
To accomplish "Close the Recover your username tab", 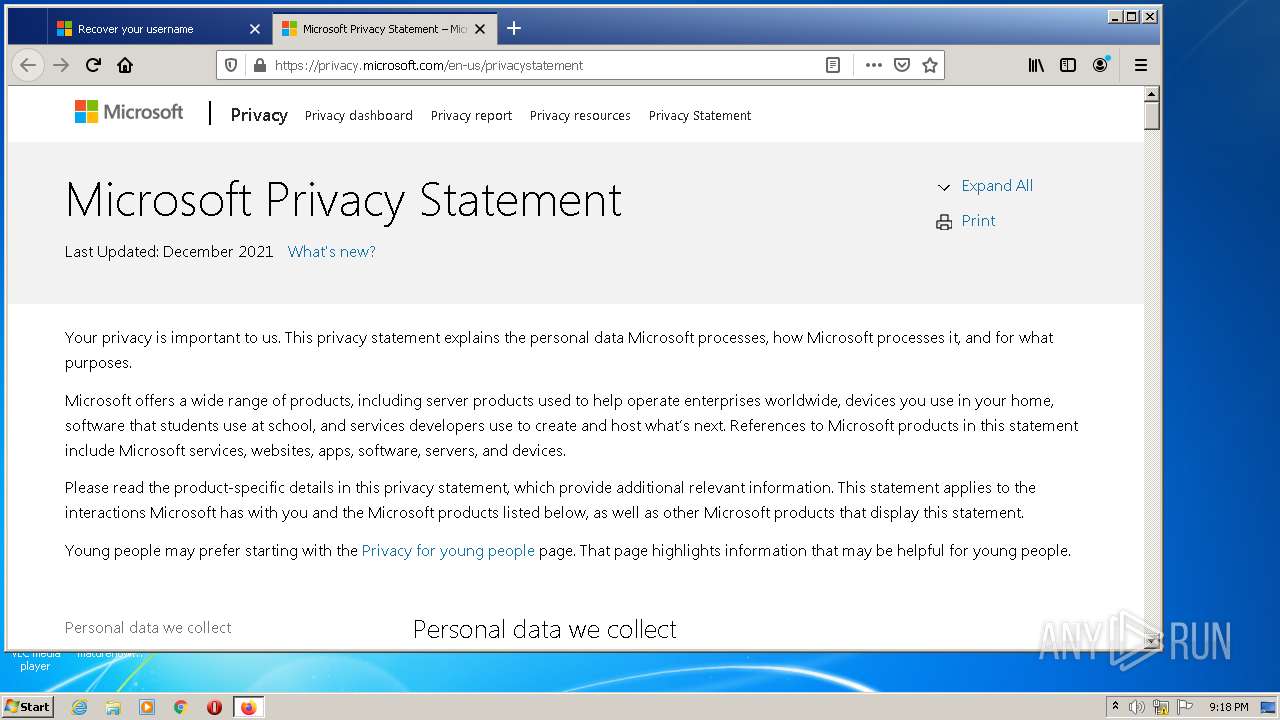I will tap(255, 29).
